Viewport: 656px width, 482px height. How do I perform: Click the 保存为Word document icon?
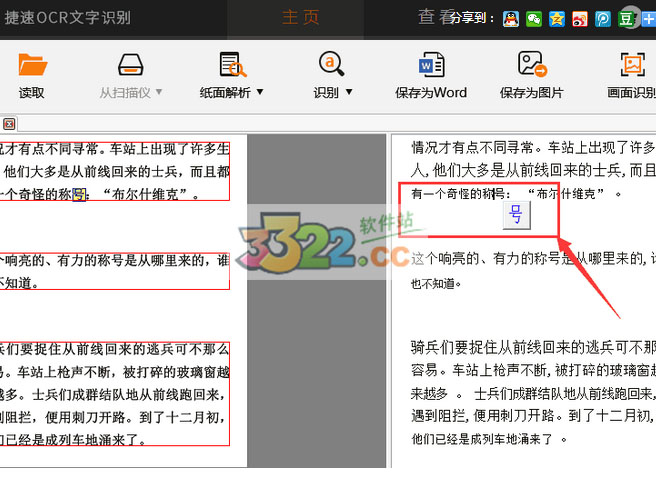point(431,64)
